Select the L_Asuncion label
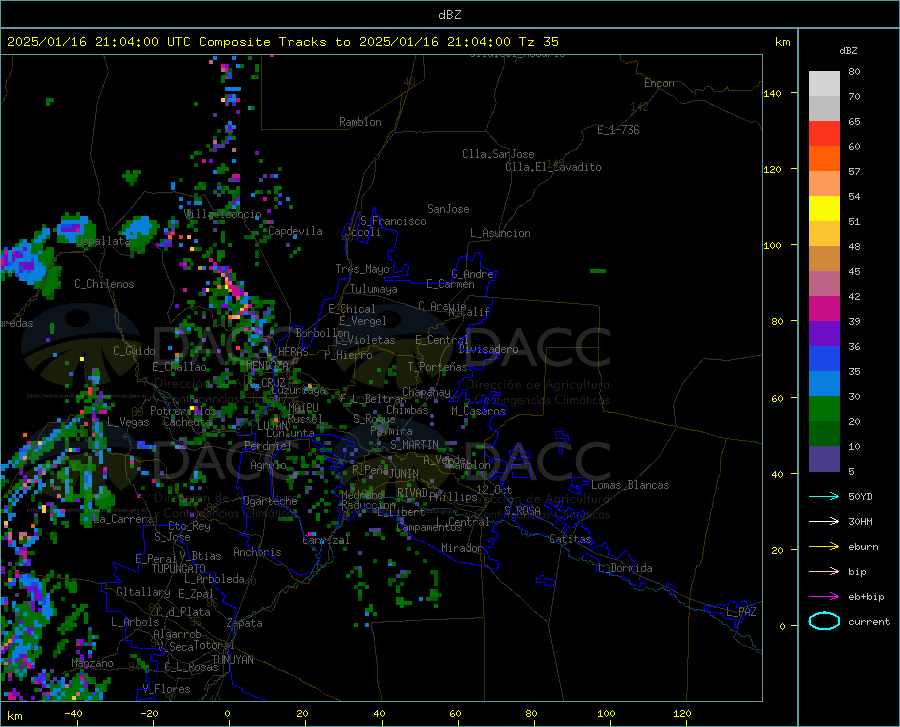The height and width of the screenshot is (727, 900). tap(500, 233)
